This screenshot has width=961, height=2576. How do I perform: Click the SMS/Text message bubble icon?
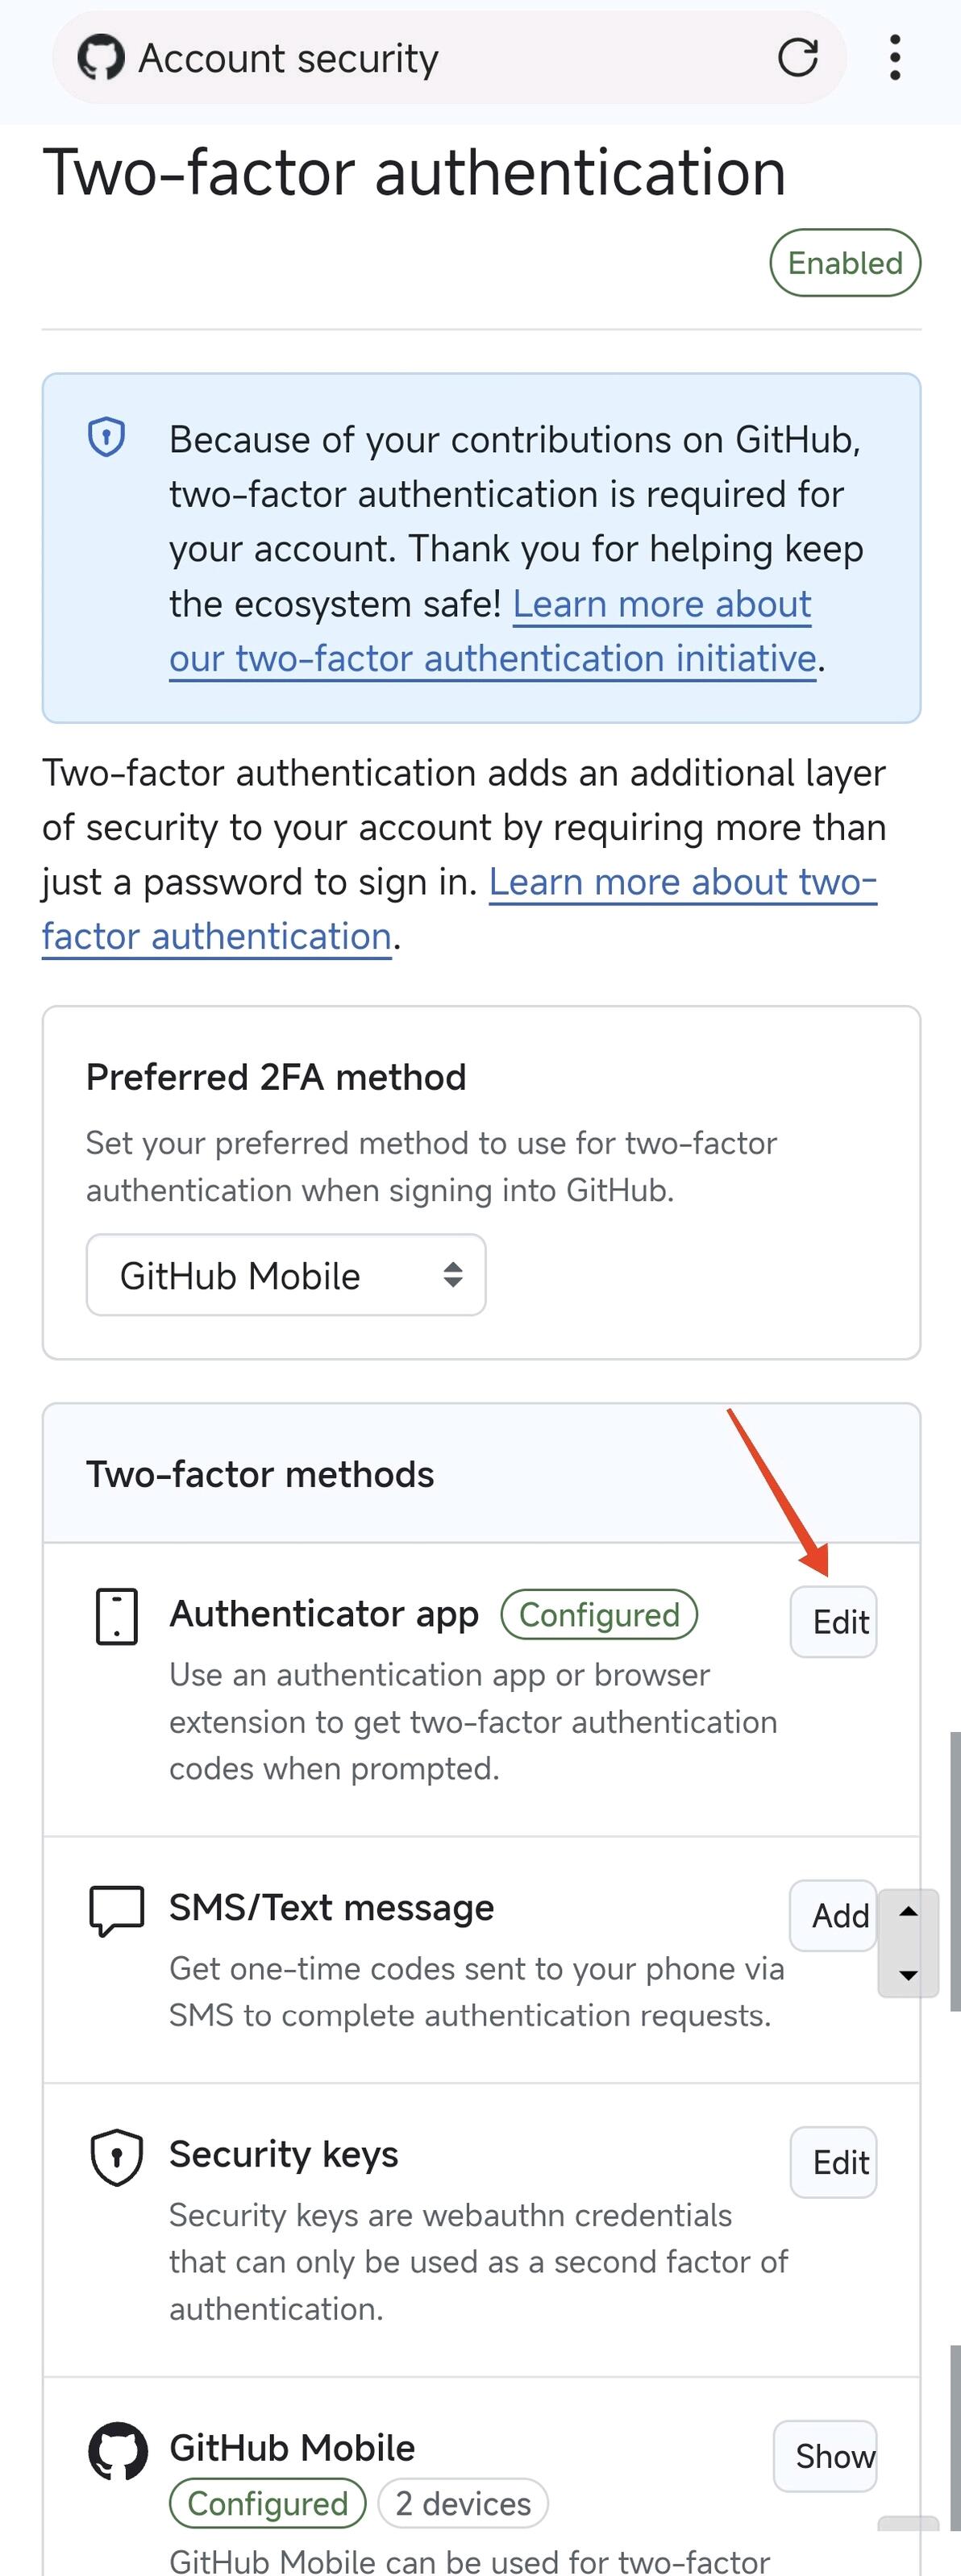pos(117,1910)
